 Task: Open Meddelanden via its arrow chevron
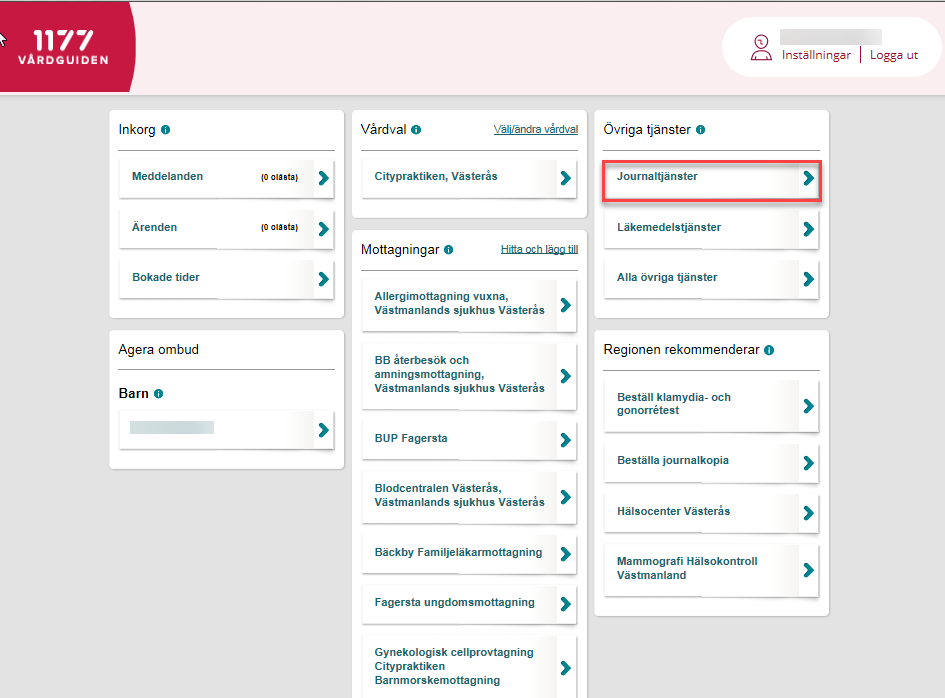tap(323, 178)
